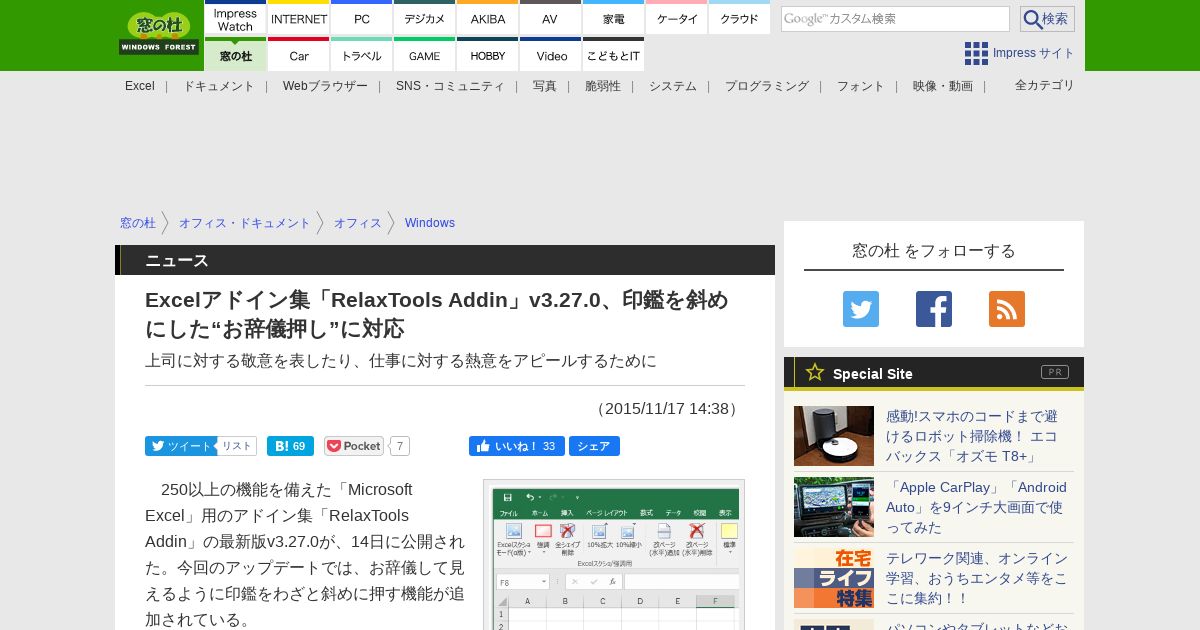The width and height of the screenshot is (1200, 630).
Task: Open the GAME tab
Action: (x=424, y=55)
